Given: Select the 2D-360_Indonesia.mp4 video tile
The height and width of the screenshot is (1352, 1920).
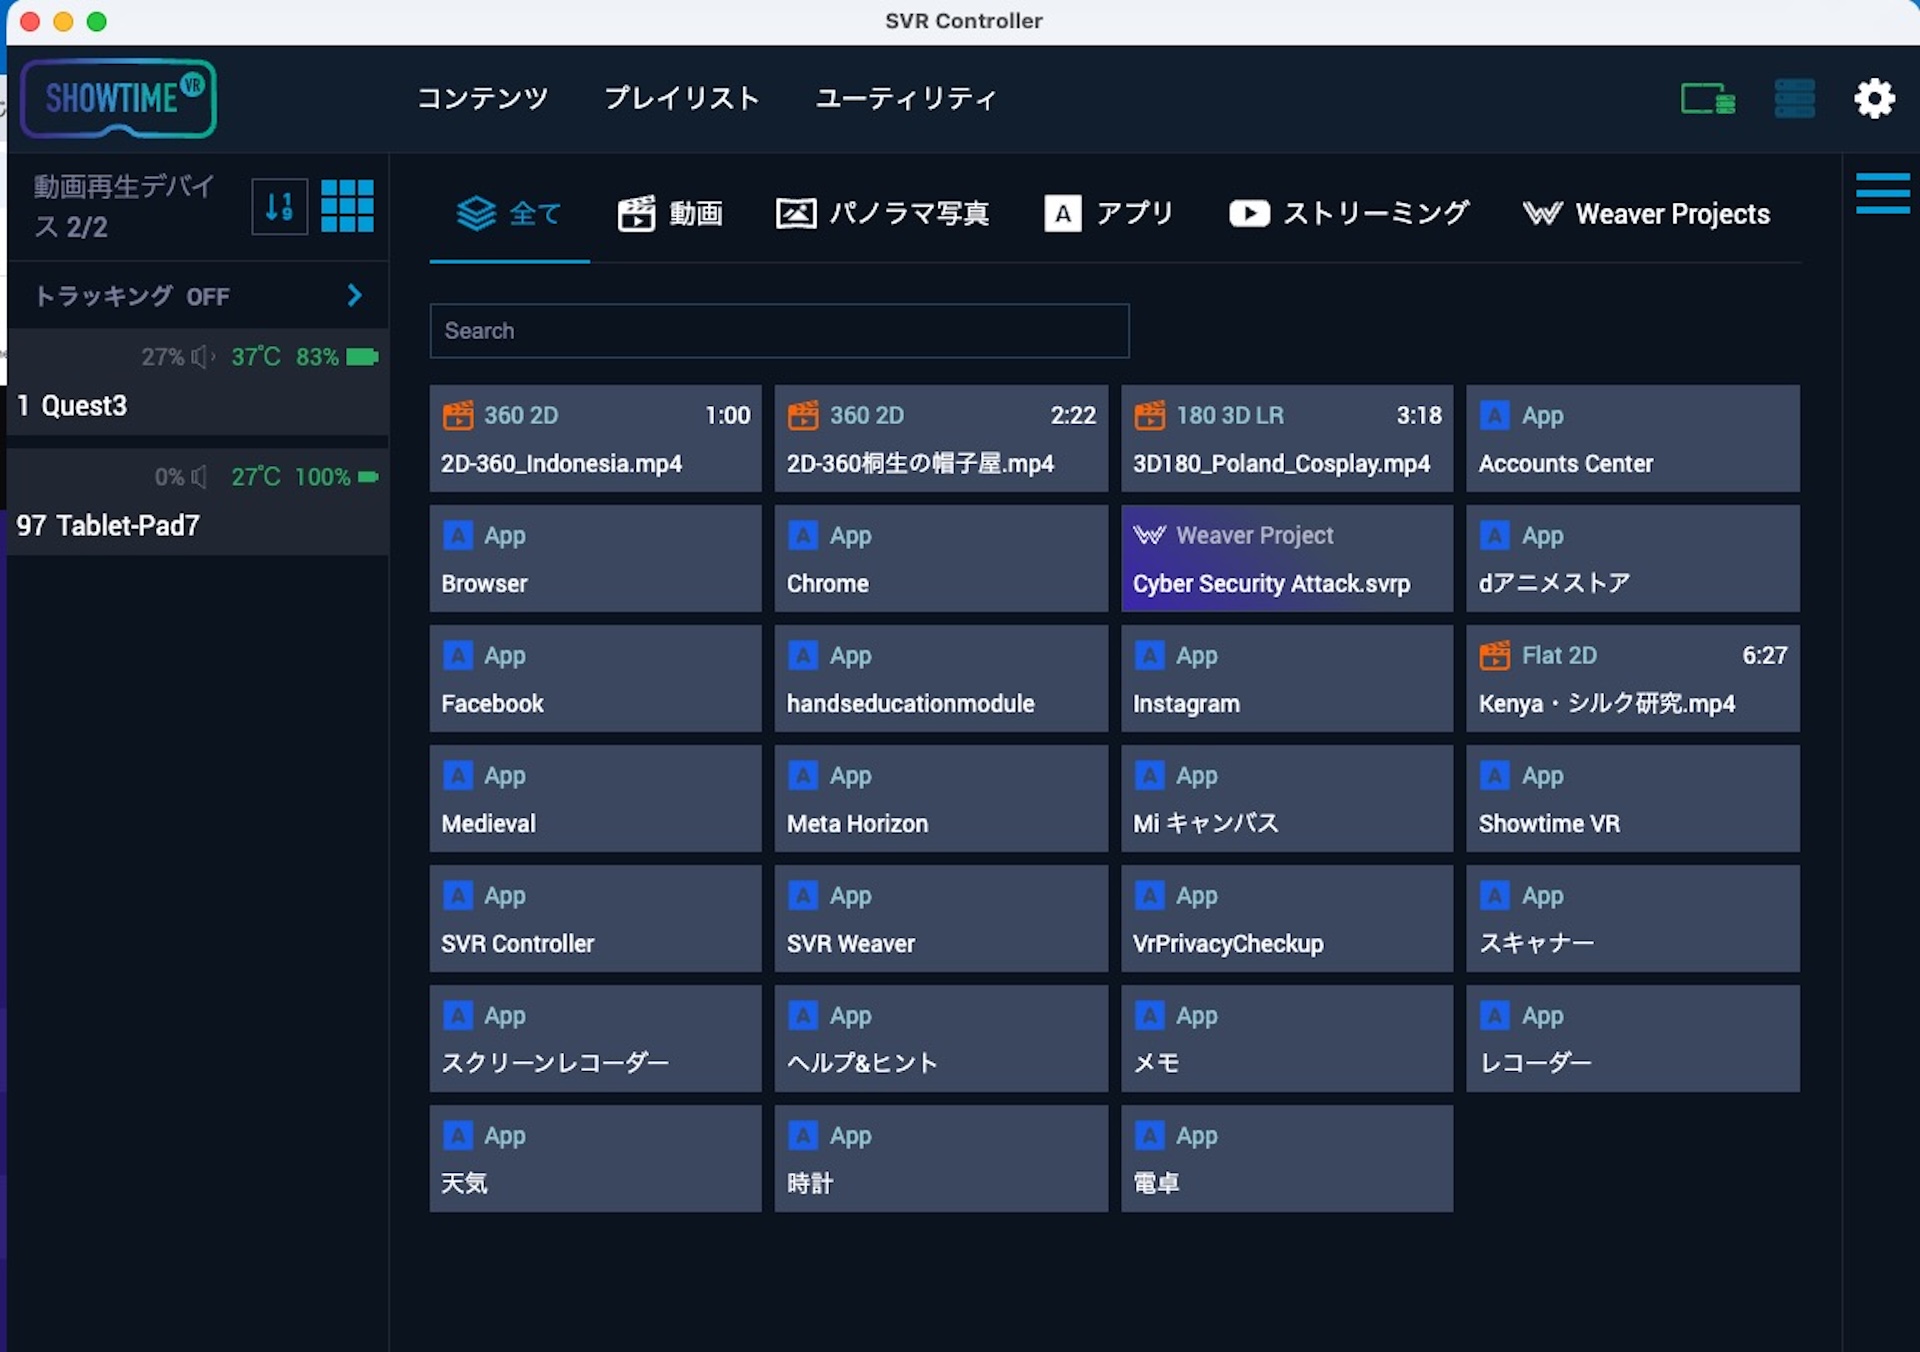Looking at the screenshot, I should pos(595,439).
